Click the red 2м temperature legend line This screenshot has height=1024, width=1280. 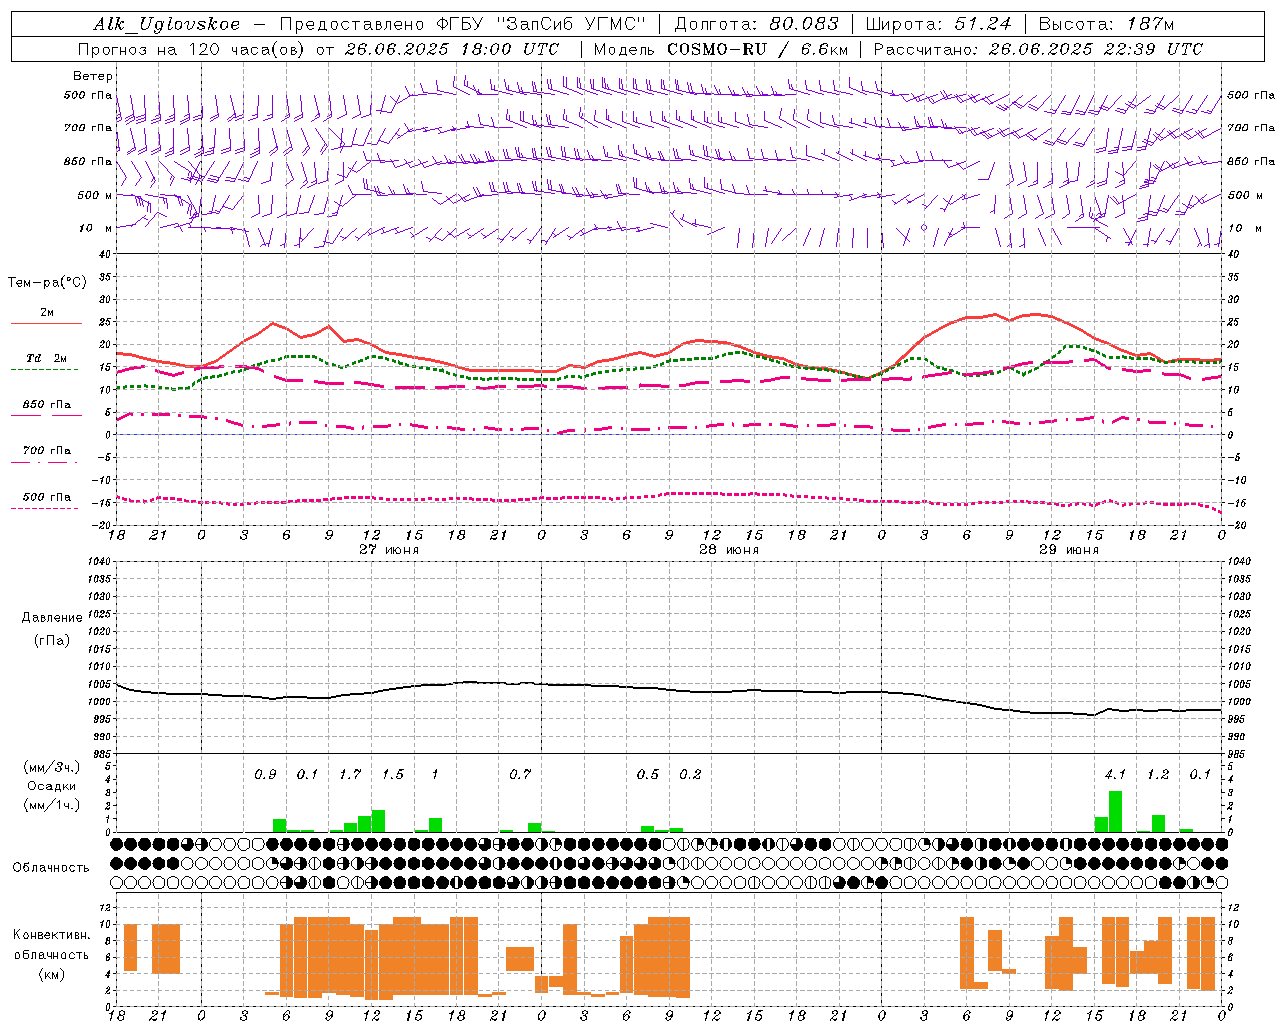coord(46,323)
